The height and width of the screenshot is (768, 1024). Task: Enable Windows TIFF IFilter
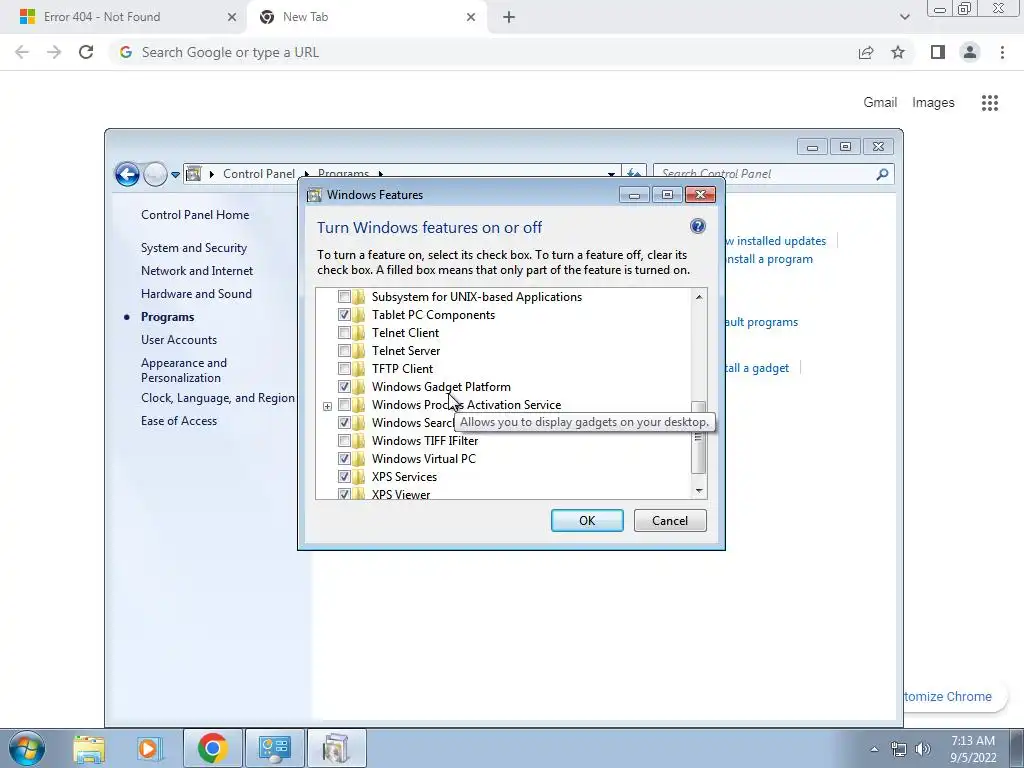[344, 441]
